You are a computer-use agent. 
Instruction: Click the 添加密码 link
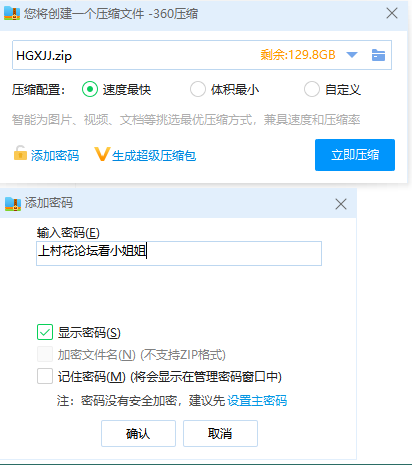click(x=55, y=155)
